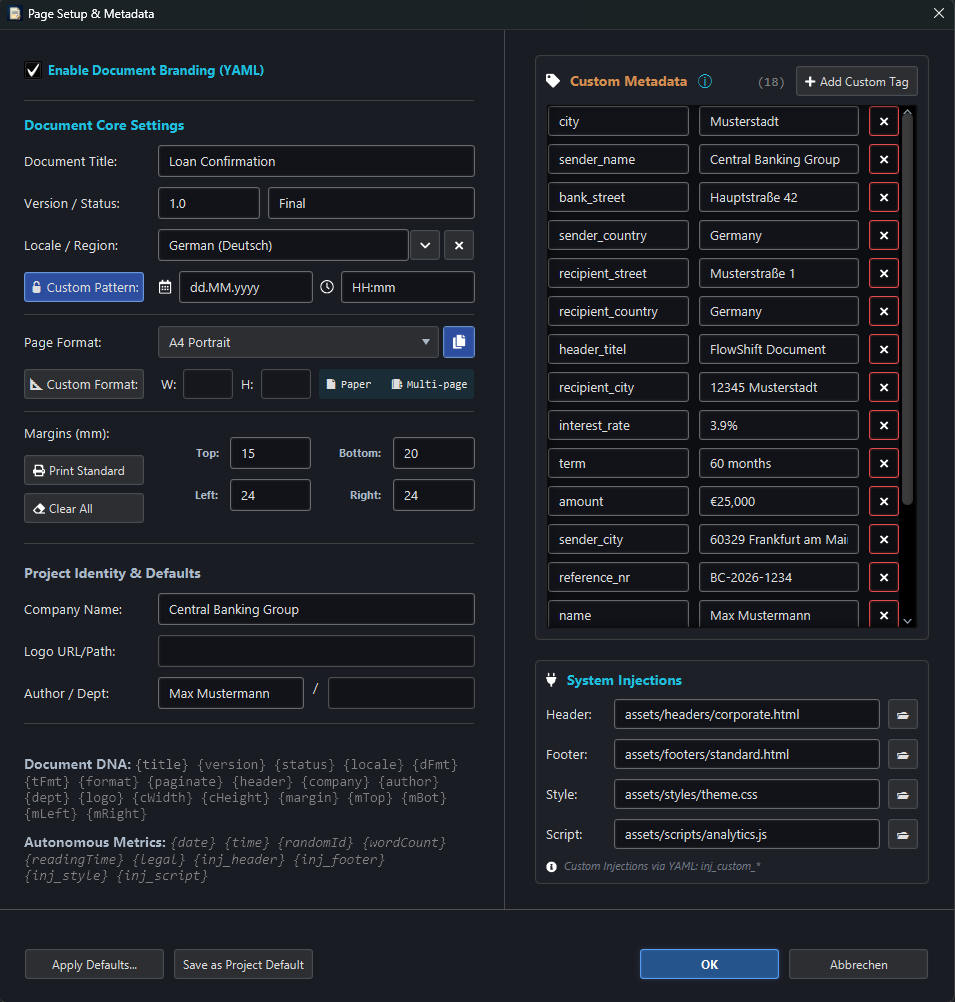Click the Document Title field
Screen dimensions: 955x1002
point(316,162)
